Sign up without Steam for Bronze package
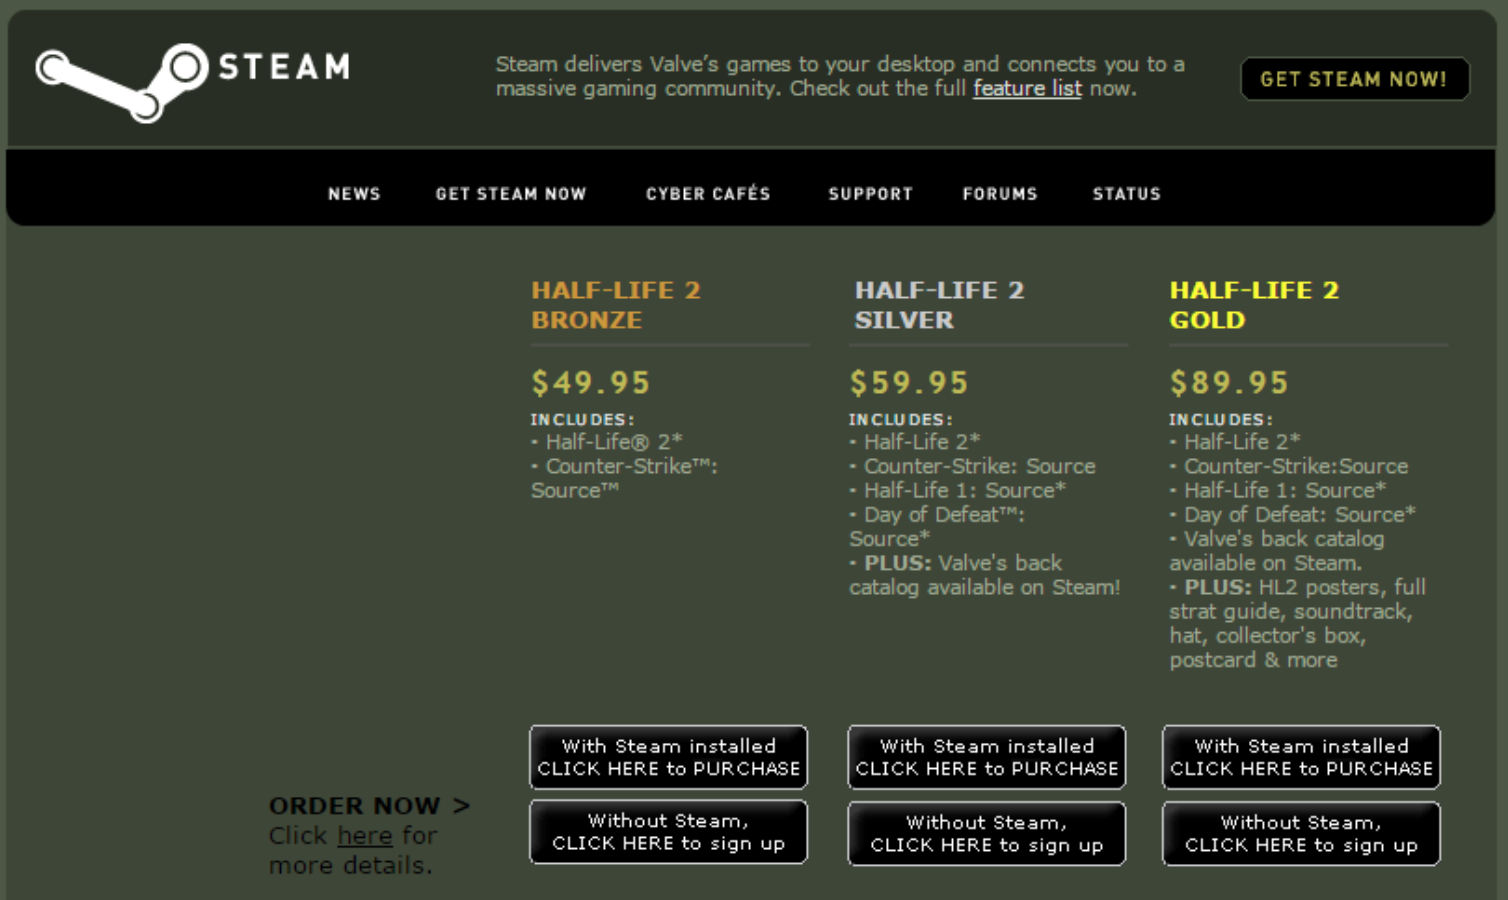1508x900 pixels. click(668, 832)
